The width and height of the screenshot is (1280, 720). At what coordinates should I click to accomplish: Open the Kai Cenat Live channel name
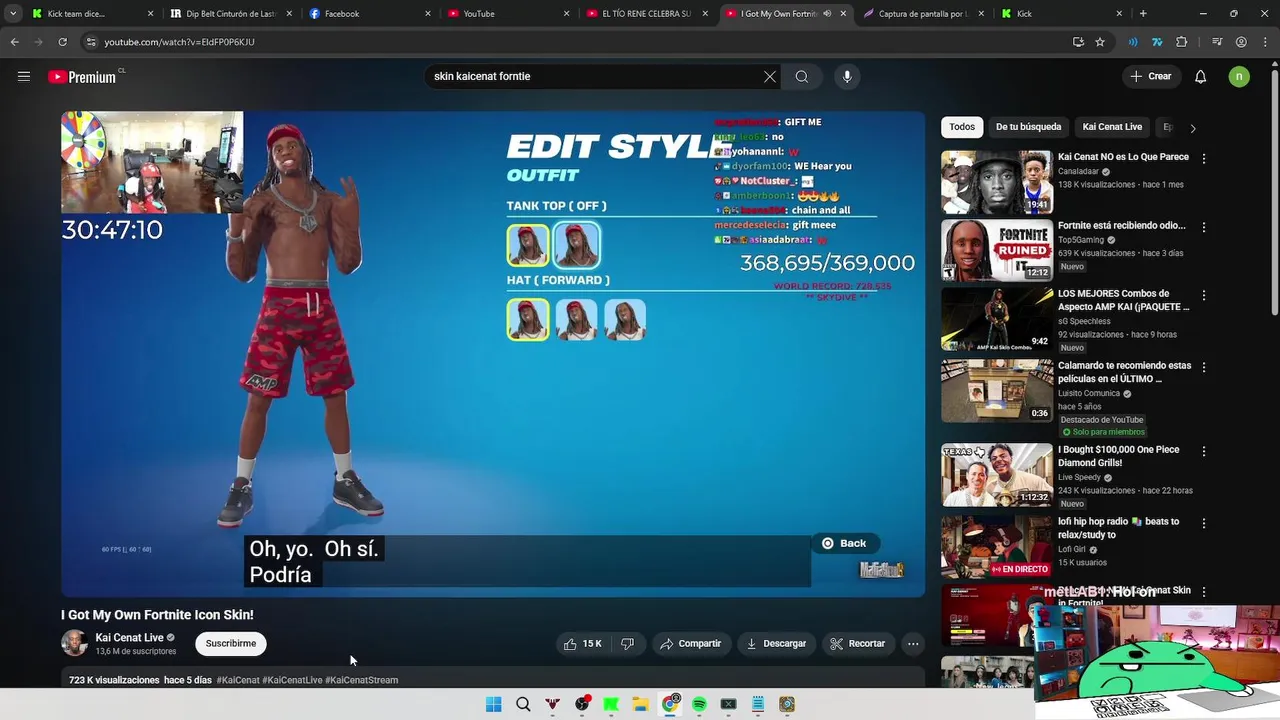pyautogui.click(x=129, y=638)
